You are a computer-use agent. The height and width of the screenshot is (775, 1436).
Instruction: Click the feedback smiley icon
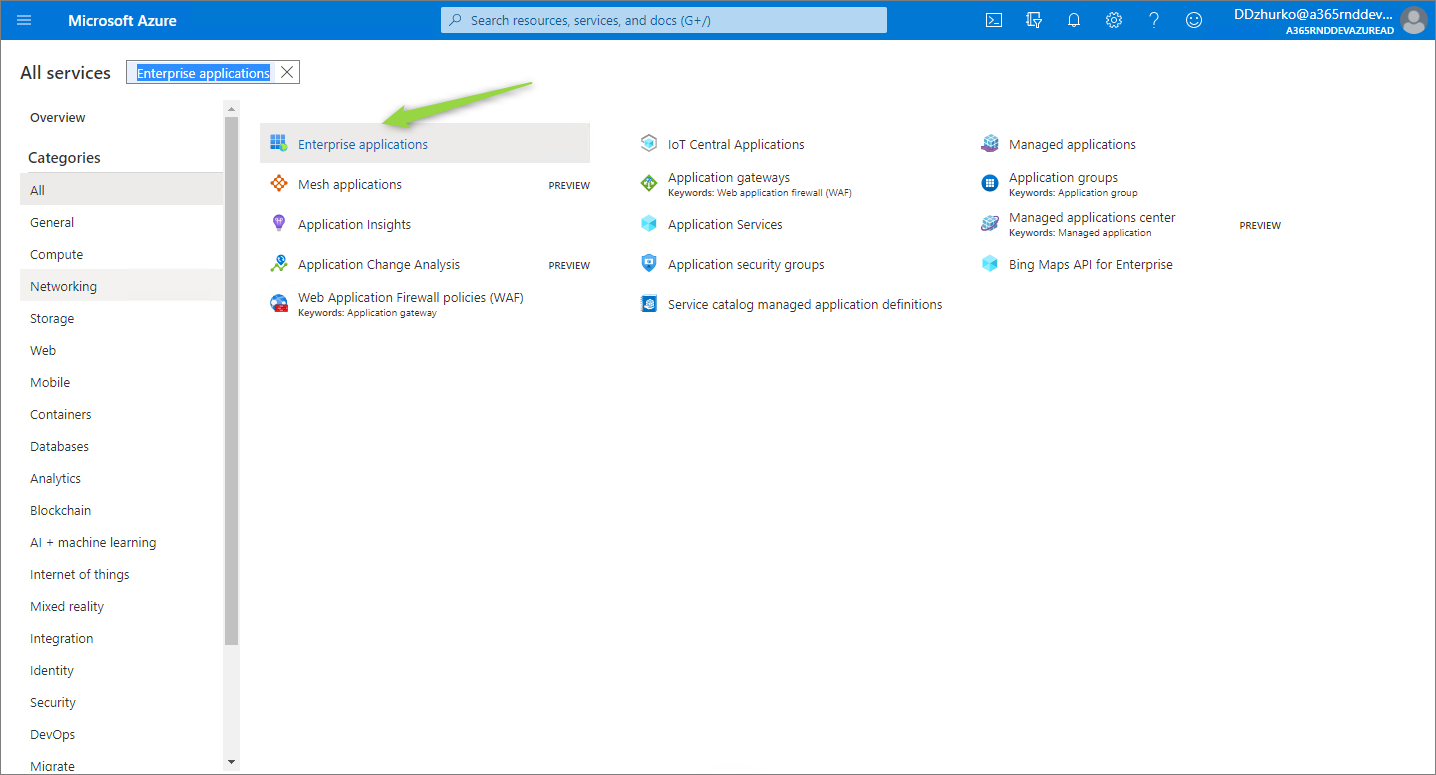1194,20
